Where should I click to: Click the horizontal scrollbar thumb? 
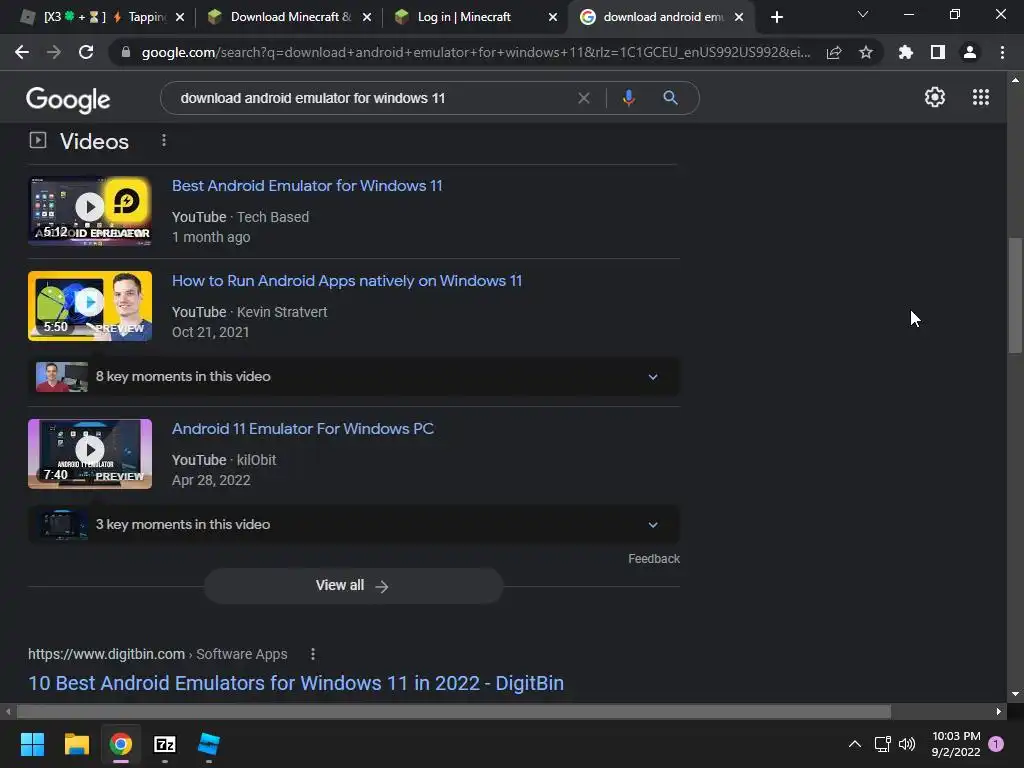(x=454, y=711)
